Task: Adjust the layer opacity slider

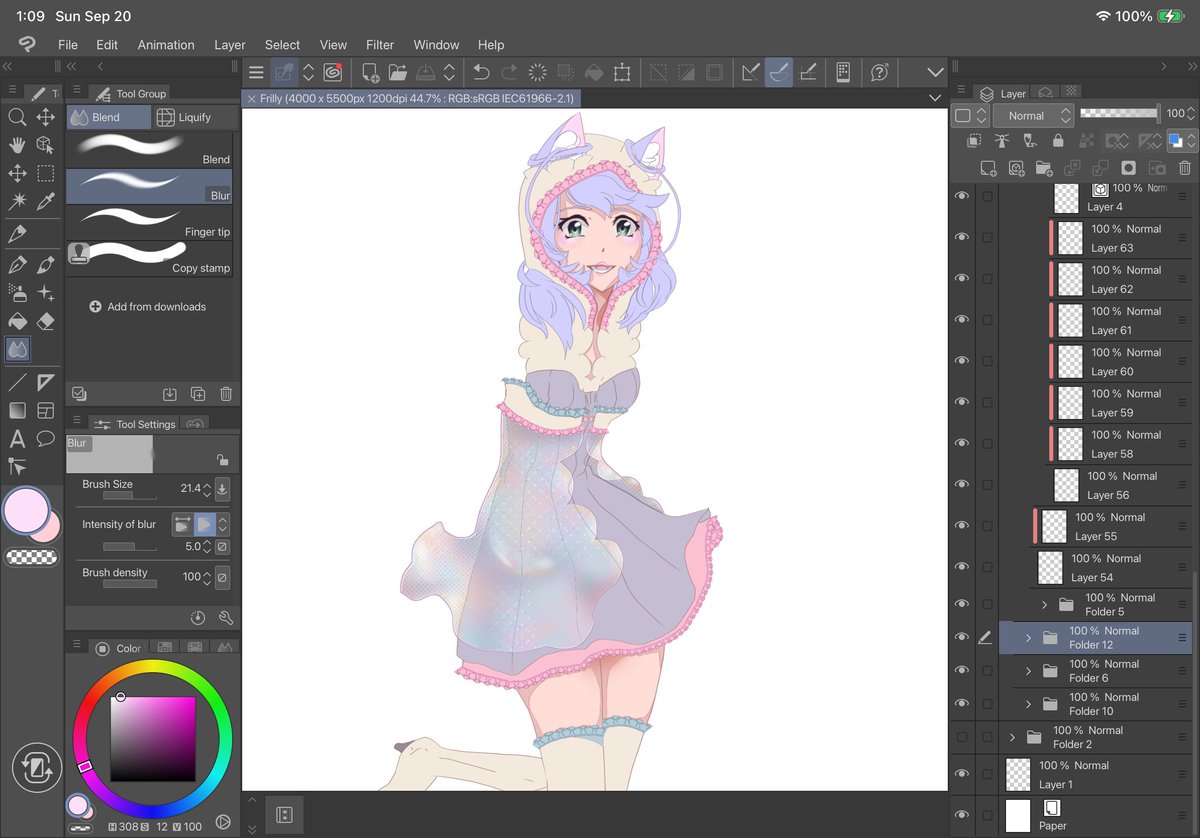Action: (1118, 113)
